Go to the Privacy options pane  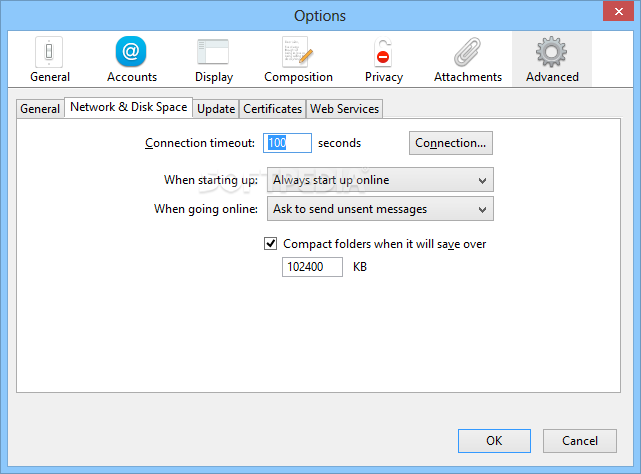coord(383,59)
